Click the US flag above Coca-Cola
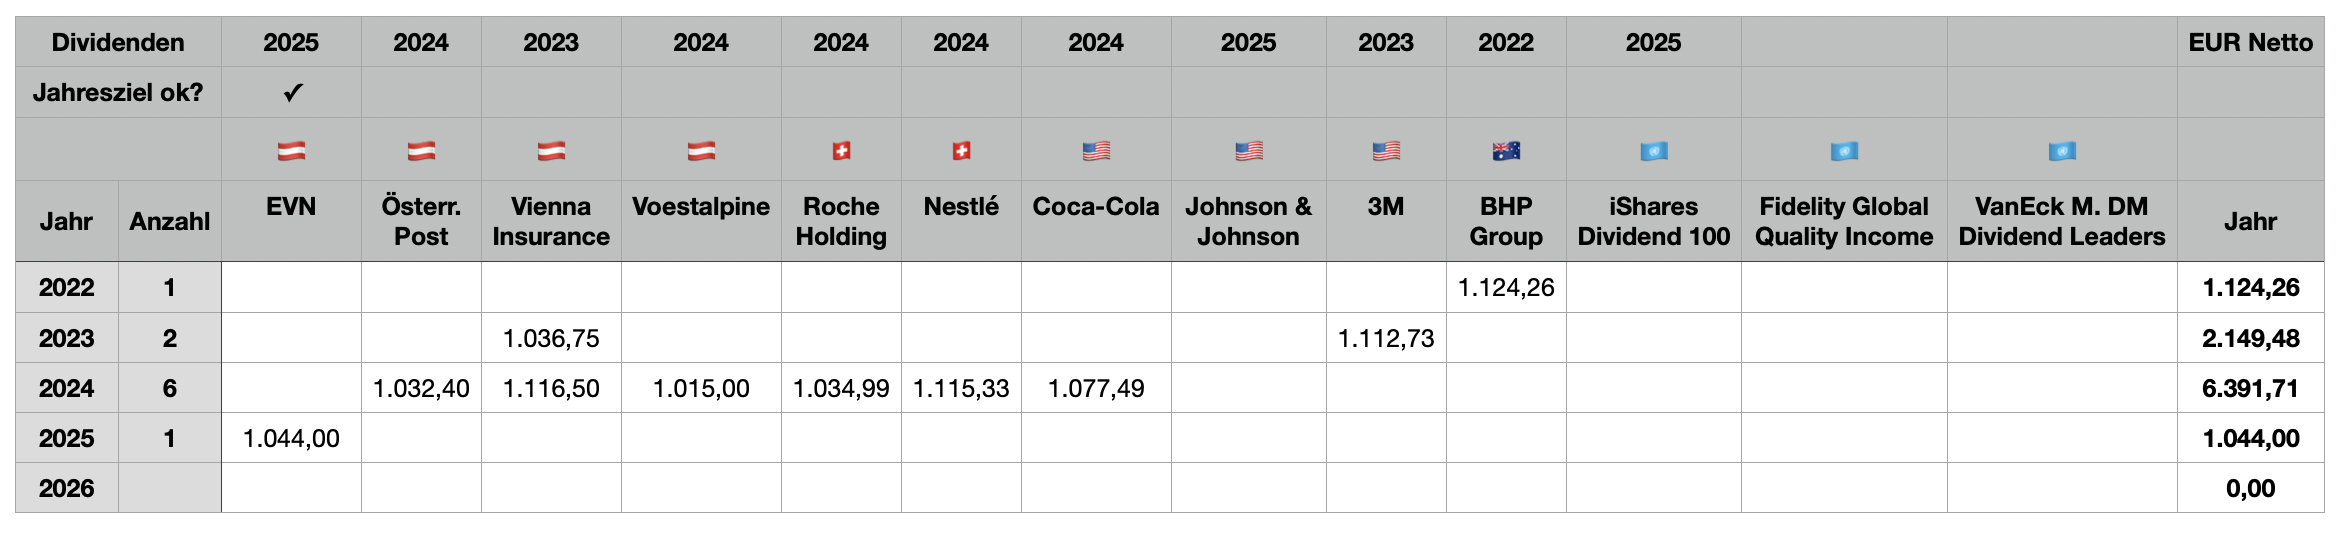This screenshot has width=2350, height=536. 1096,151
